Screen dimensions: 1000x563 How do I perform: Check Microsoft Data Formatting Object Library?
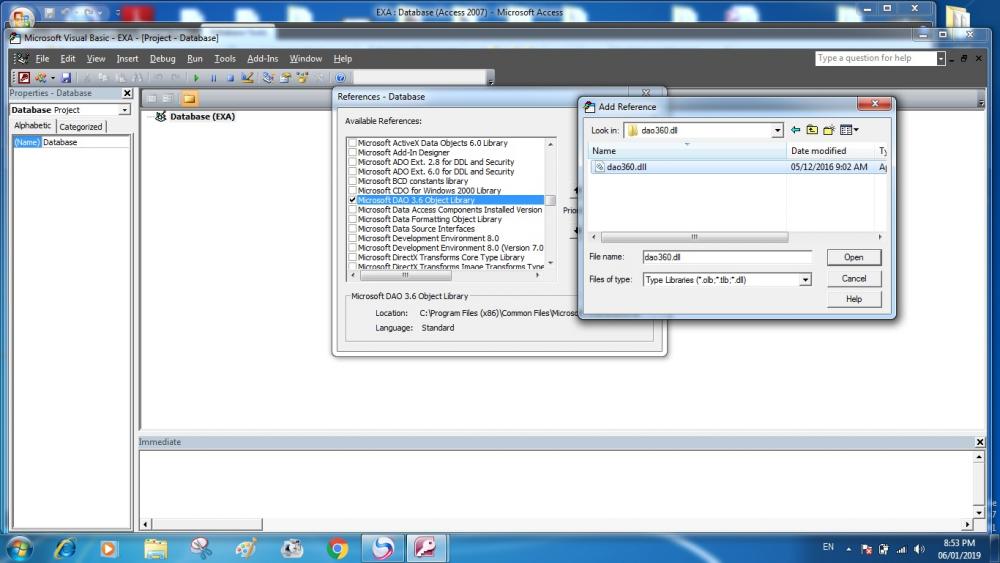point(352,219)
